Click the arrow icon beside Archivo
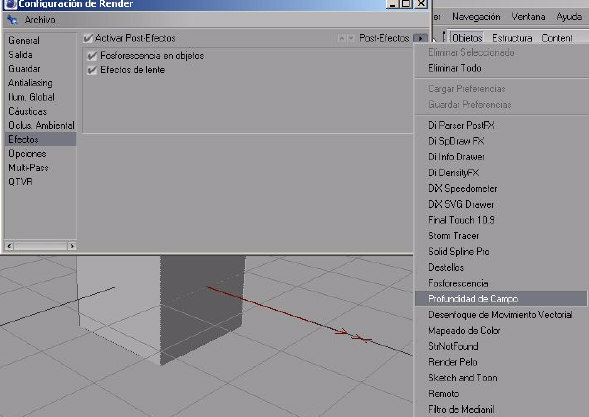589x417 pixels. pos(12,20)
